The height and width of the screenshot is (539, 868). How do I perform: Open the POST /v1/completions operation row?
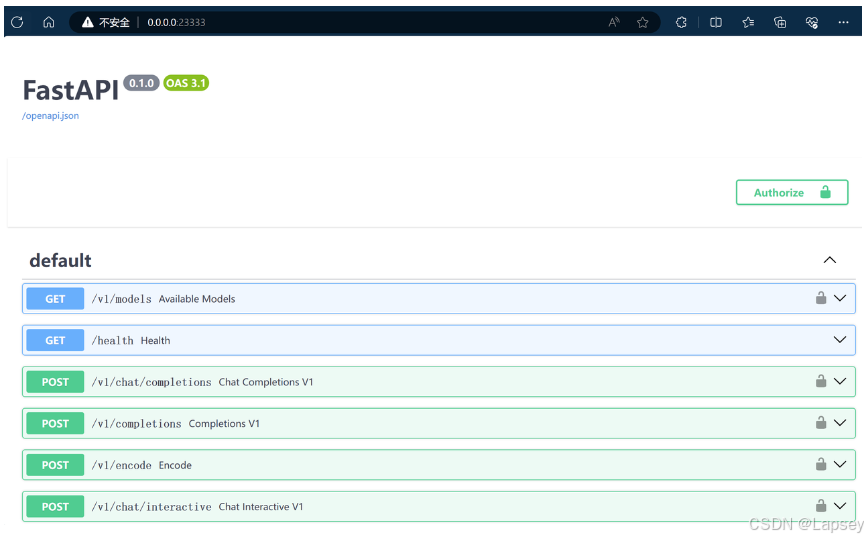pos(400,423)
